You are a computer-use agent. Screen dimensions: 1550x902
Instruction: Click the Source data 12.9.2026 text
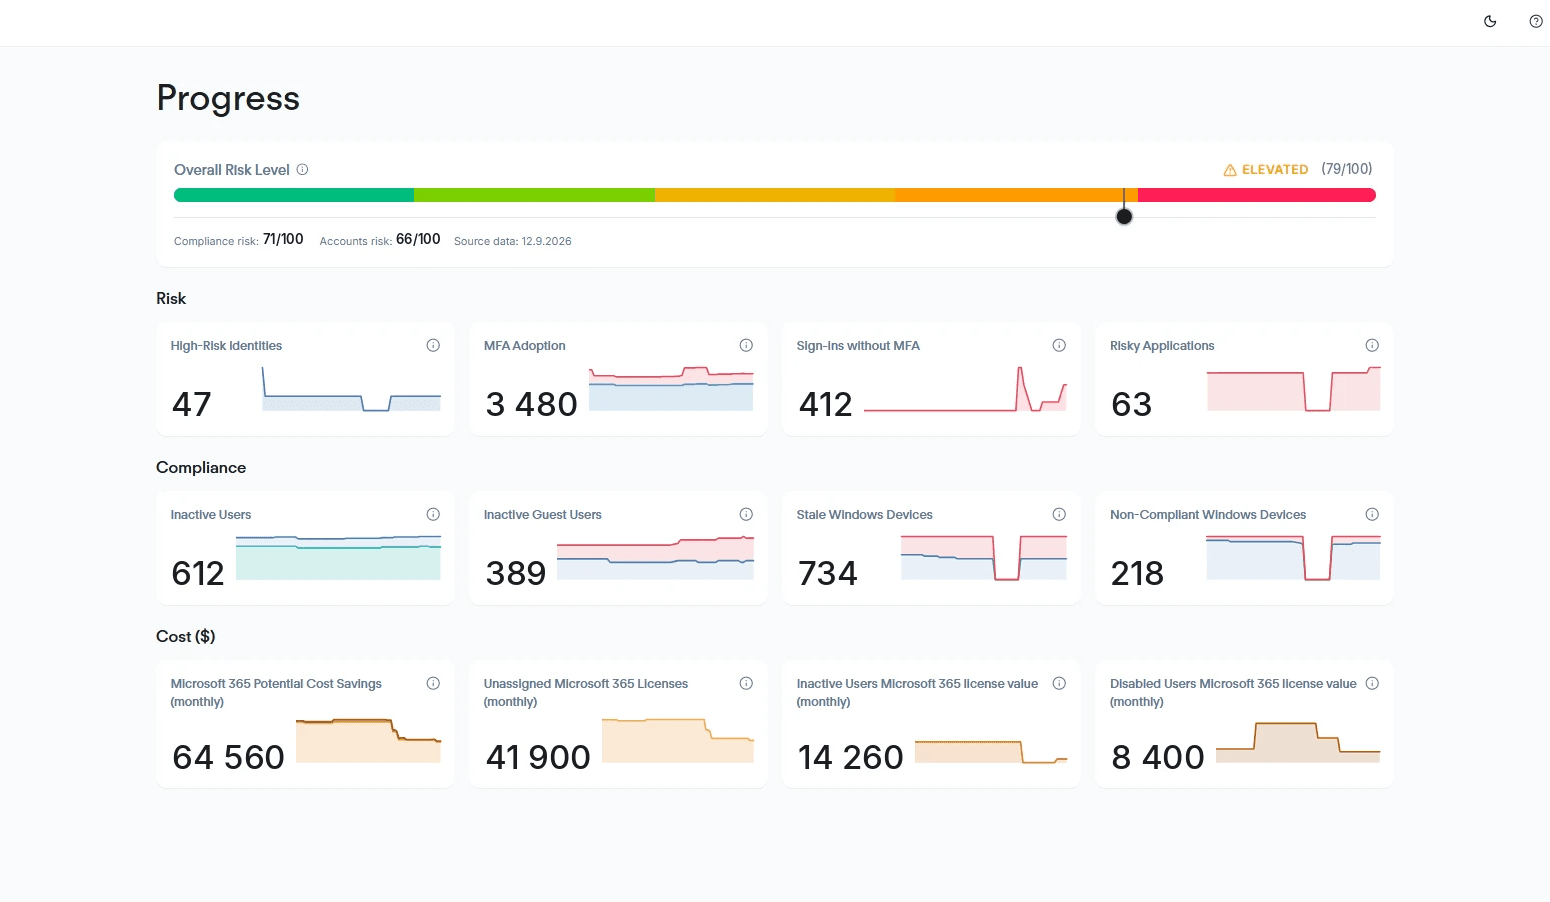(x=513, y=241)
